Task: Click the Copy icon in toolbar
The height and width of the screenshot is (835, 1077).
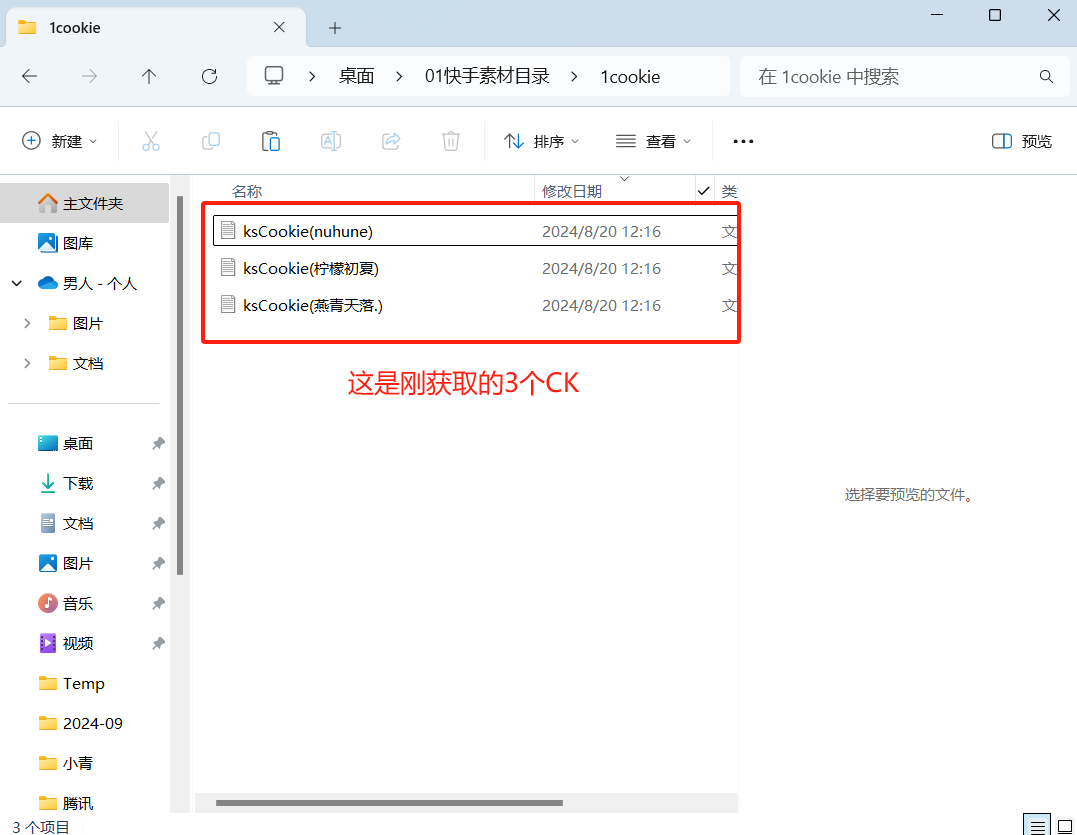Action: coord(211,141)
